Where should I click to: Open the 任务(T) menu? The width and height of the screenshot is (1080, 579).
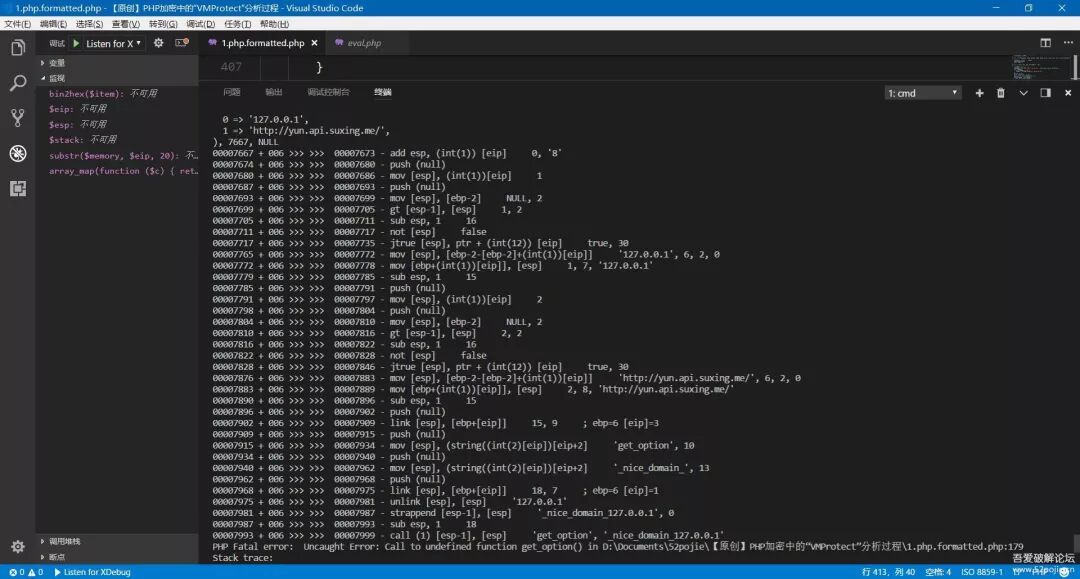tap(238, 24)
